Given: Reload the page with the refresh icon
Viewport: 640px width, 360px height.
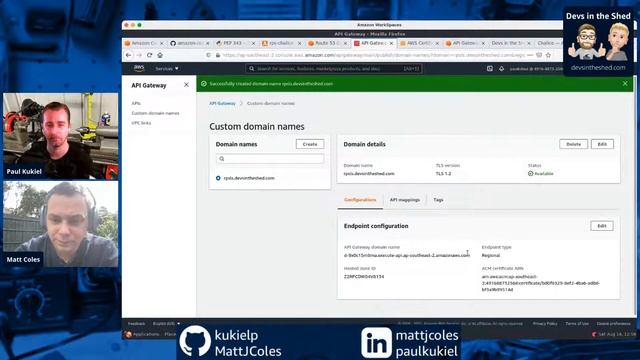Looking at the screenshot, I should (x=149, y=55).
